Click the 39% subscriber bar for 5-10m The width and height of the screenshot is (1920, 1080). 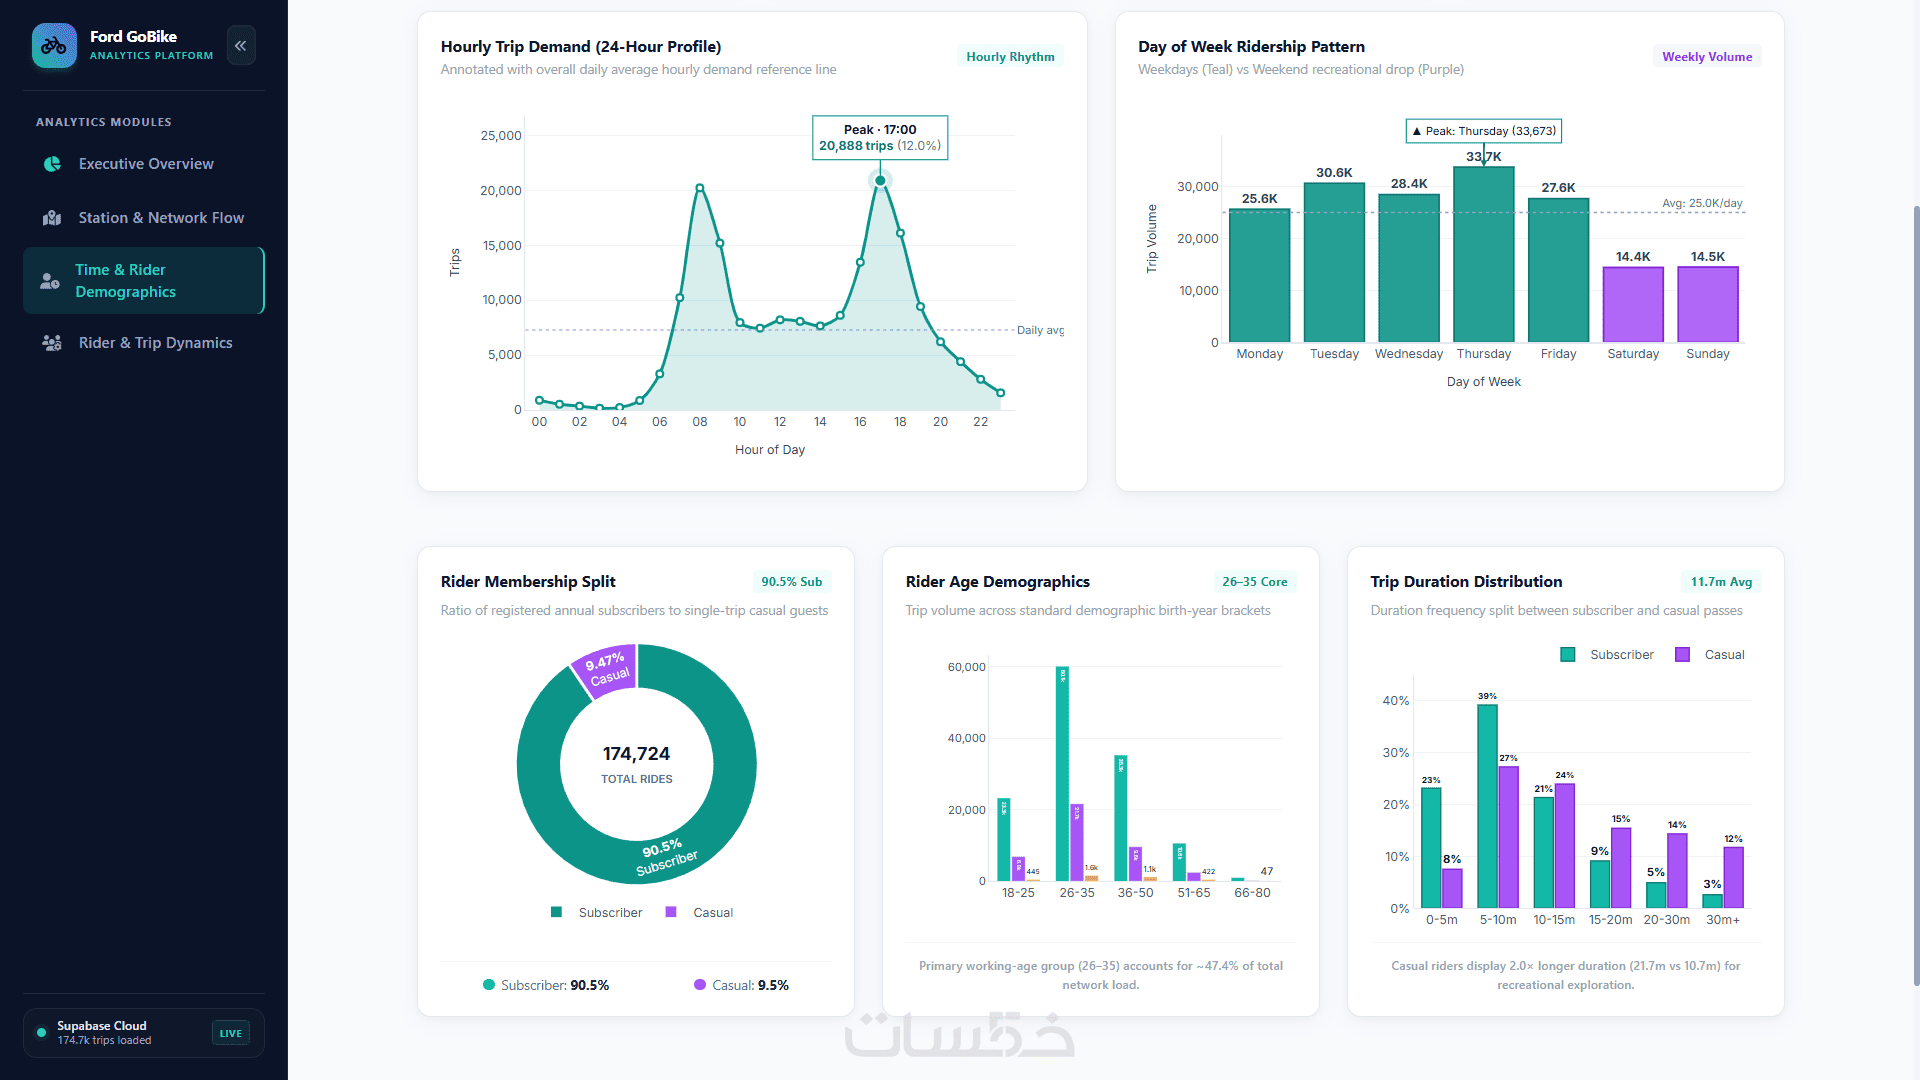[x=1488, y=806]
